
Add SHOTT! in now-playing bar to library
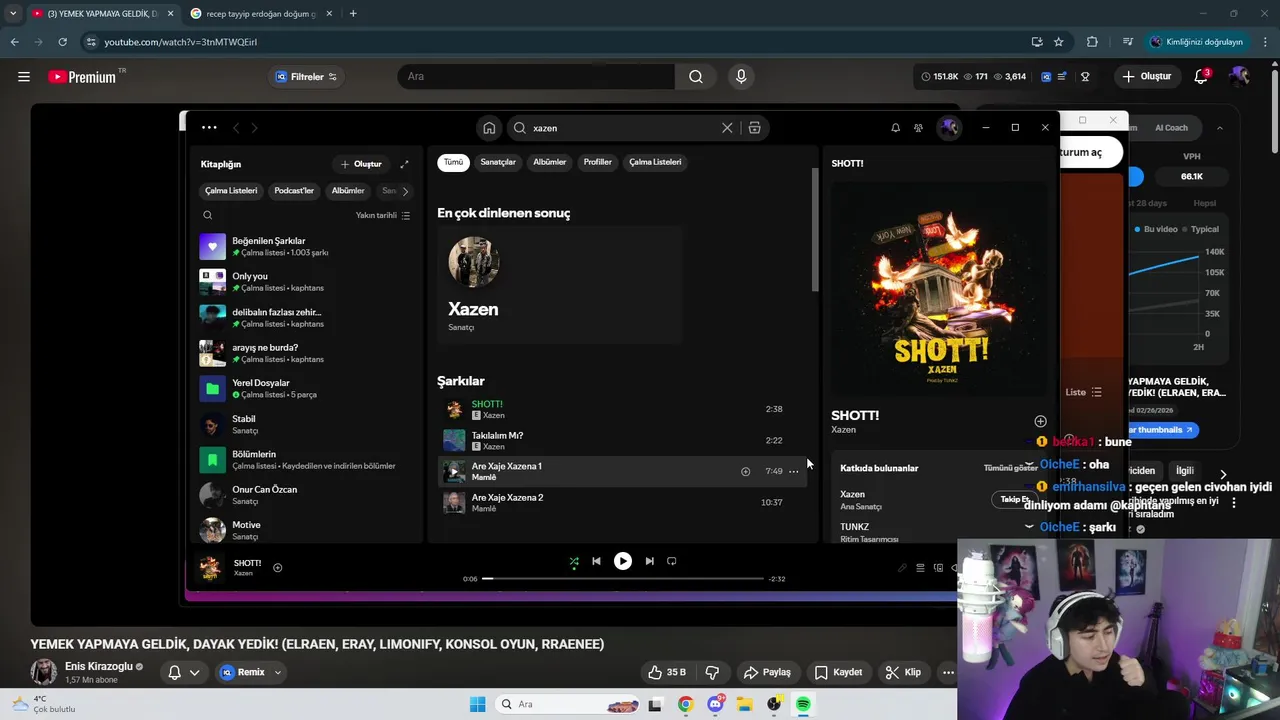click(278, 567)
